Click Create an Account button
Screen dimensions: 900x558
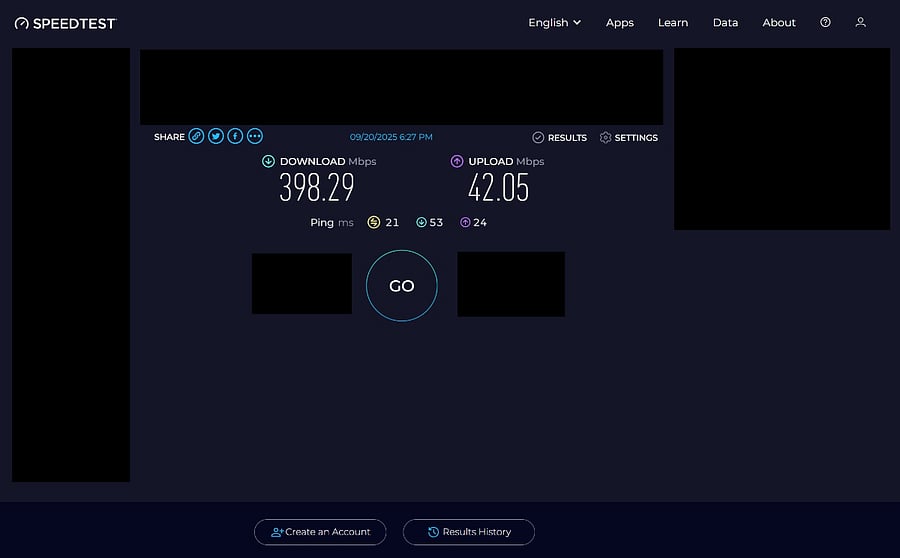click(320, 532)
